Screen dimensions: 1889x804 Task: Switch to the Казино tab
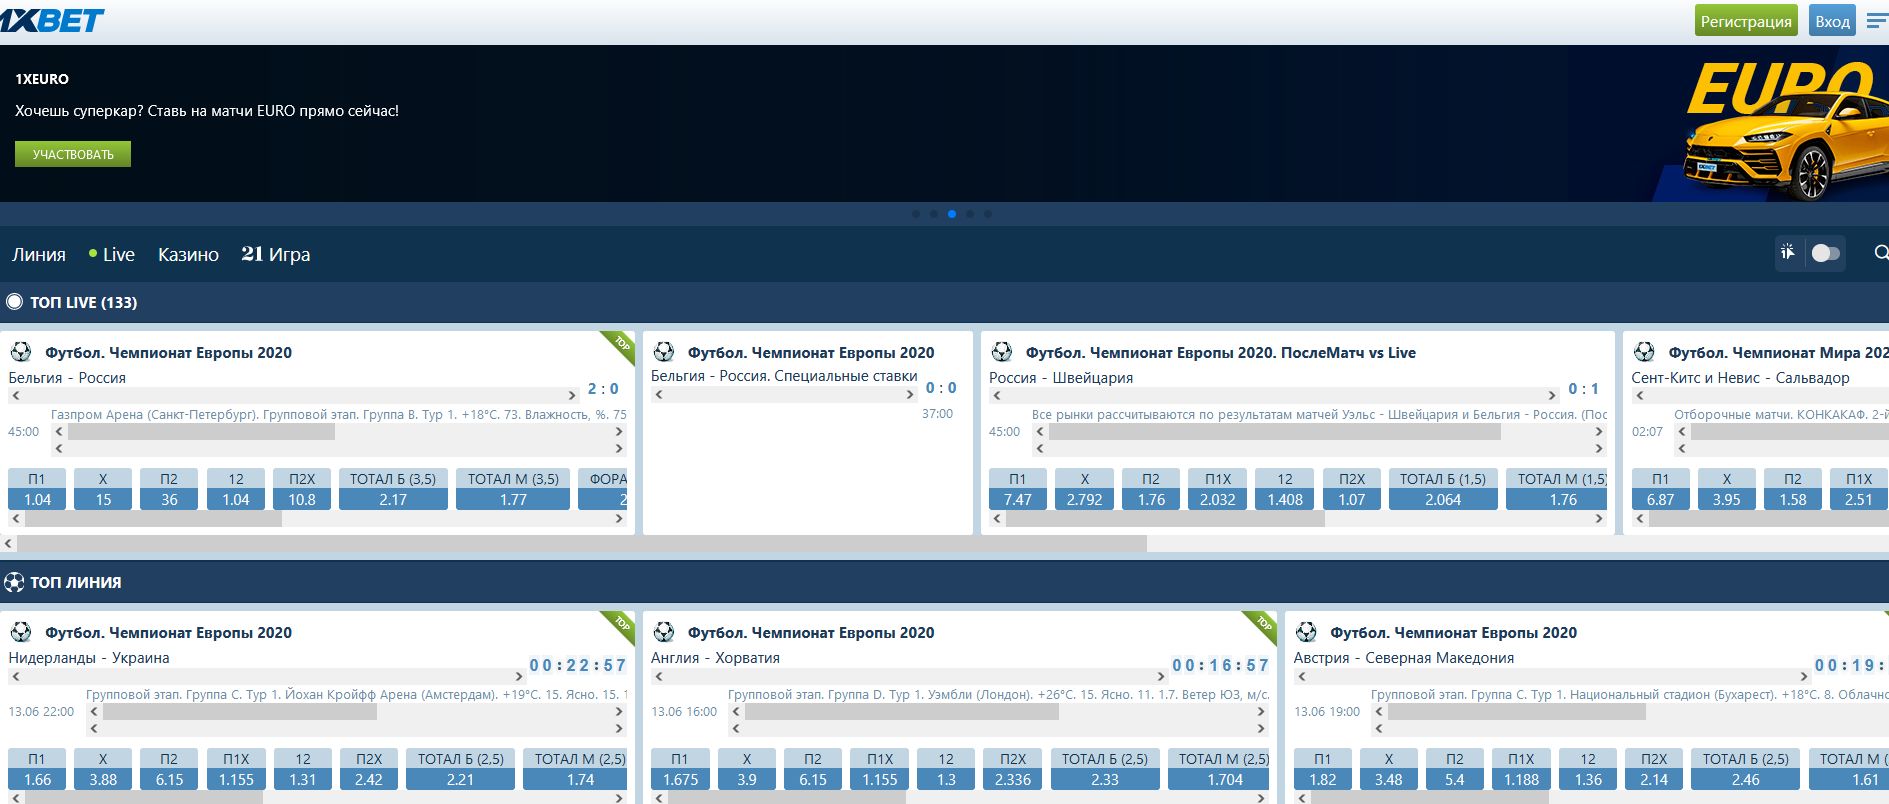(x=188, y=255)
